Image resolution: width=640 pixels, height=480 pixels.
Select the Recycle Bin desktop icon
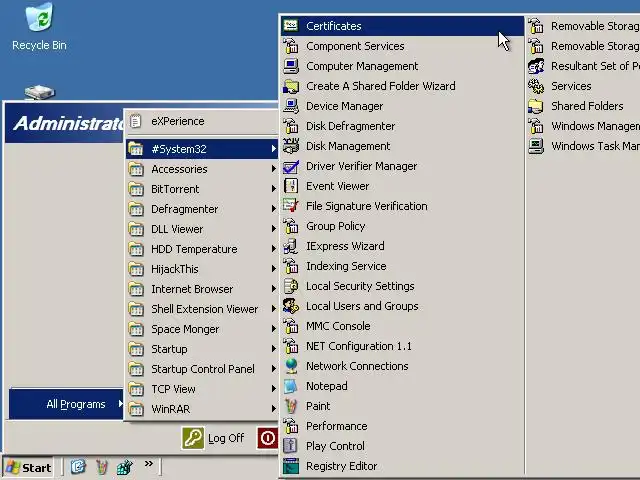pyautogui.click(x=39, y=27)
